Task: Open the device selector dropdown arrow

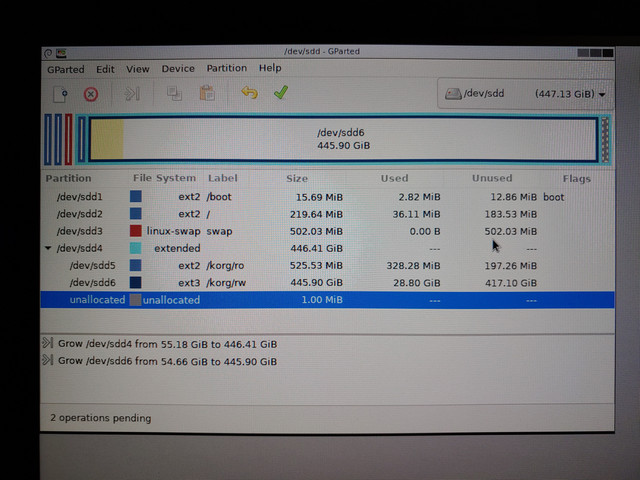Action: (x=602, y=95)
